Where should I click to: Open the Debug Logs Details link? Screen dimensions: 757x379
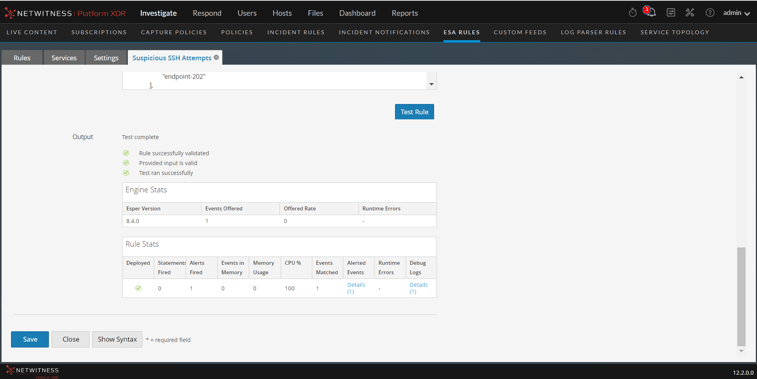coord(418,288)
